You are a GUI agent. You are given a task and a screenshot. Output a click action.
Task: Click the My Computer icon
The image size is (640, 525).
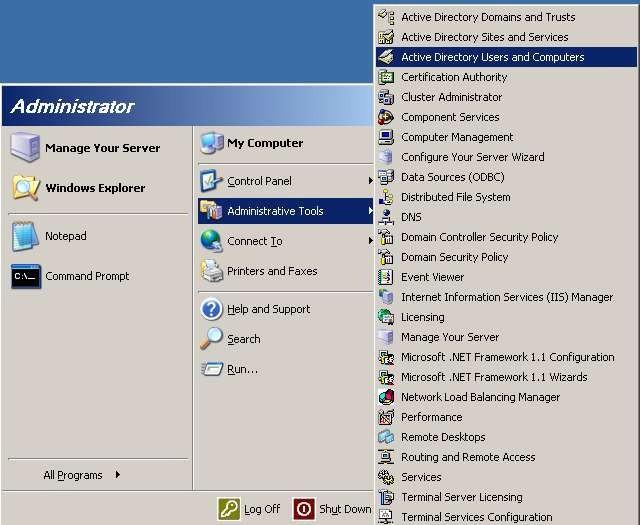(211, 143)
